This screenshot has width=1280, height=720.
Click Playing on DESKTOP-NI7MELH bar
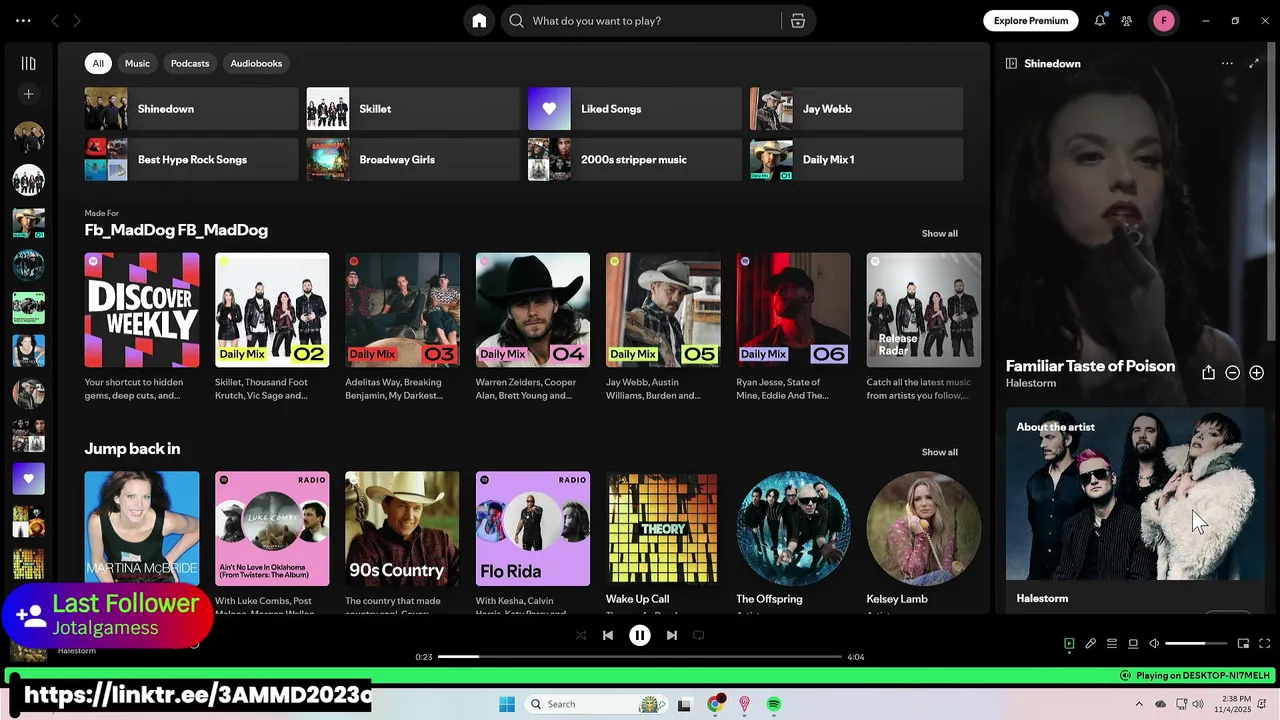pyautogui.click(x=1194, y=676)
